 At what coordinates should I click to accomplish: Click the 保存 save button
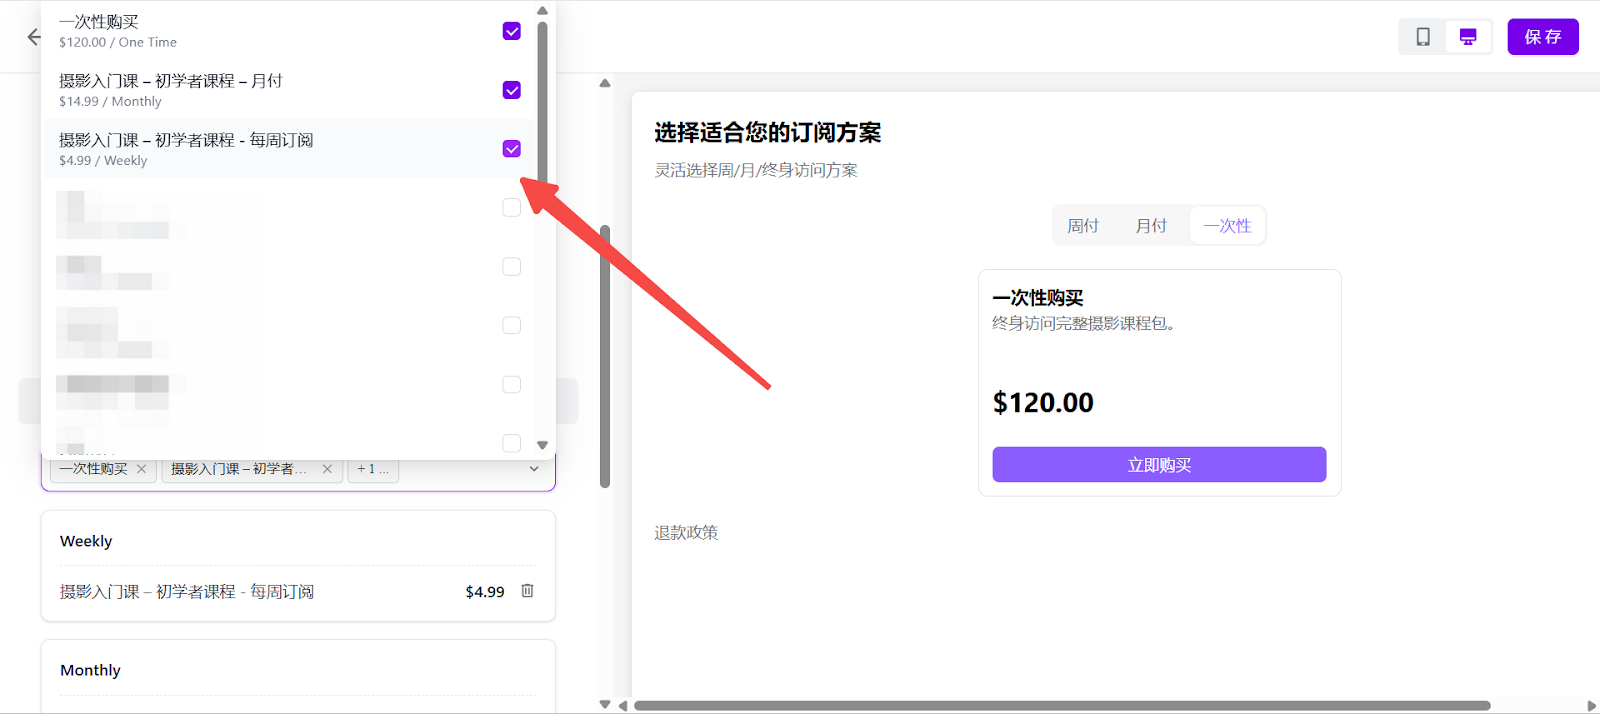(x=1542, y=37)
